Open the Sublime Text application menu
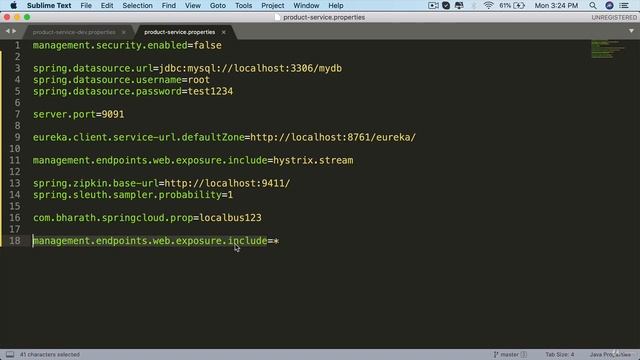The height and width of the screenshot is (360, 640). pyautogui.click(x=49, y=5)
